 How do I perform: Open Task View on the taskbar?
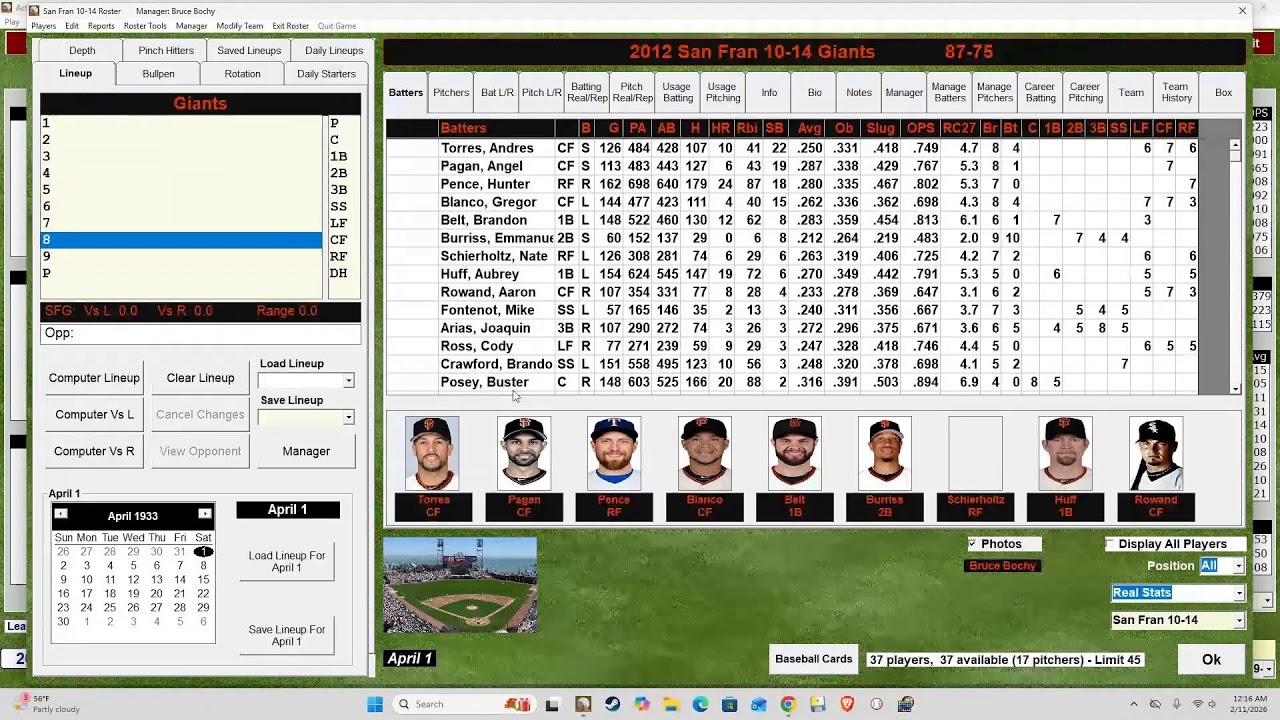pos(552,704)
